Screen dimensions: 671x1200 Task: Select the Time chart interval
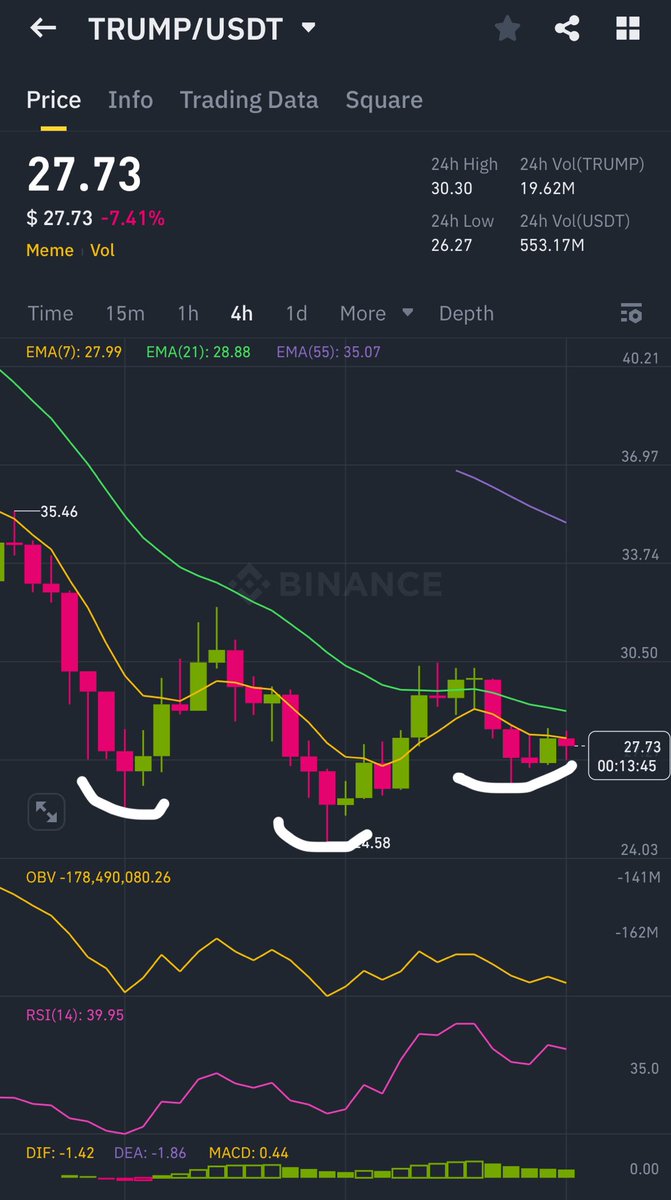[50, 314]
